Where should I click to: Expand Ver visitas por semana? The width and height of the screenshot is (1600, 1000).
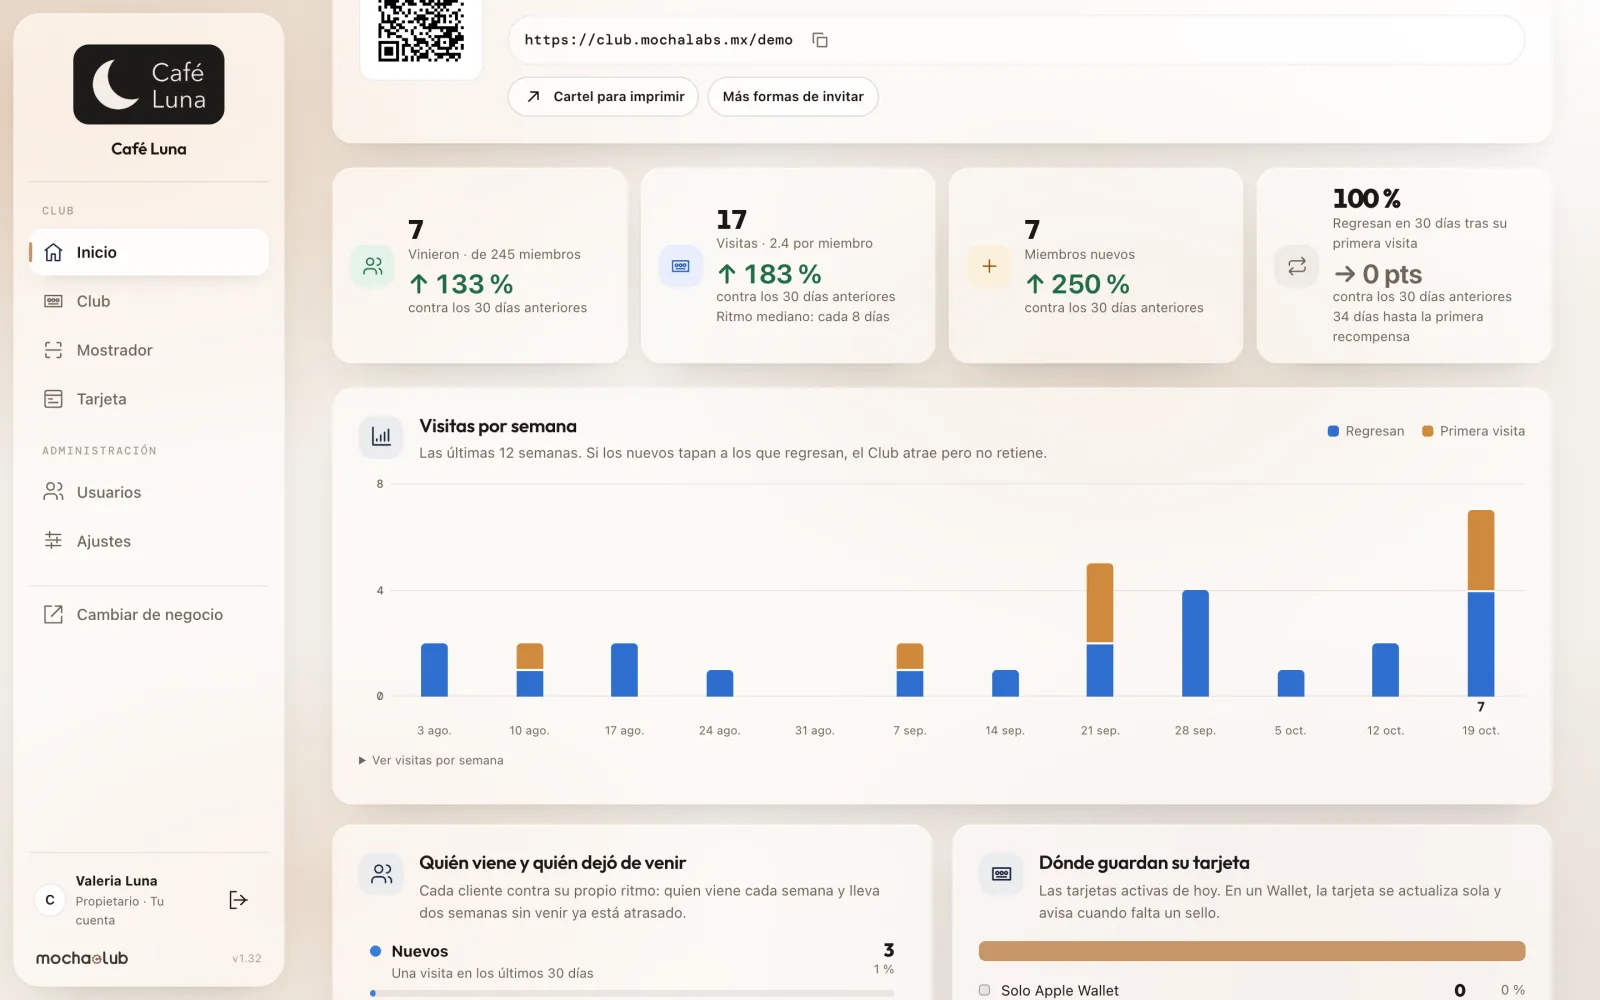click(x=431, y=761)
